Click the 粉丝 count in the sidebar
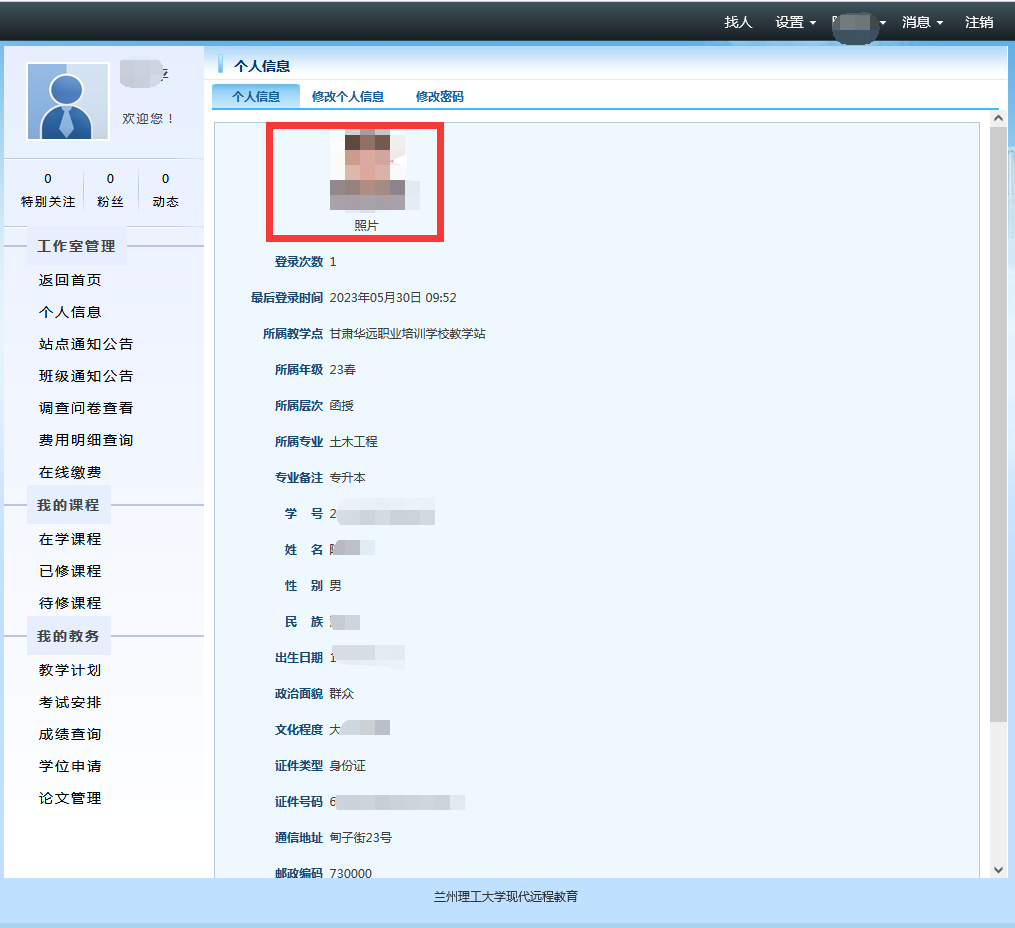The height and width of the screenshot is (928, 1015). [x=110, y=190]
